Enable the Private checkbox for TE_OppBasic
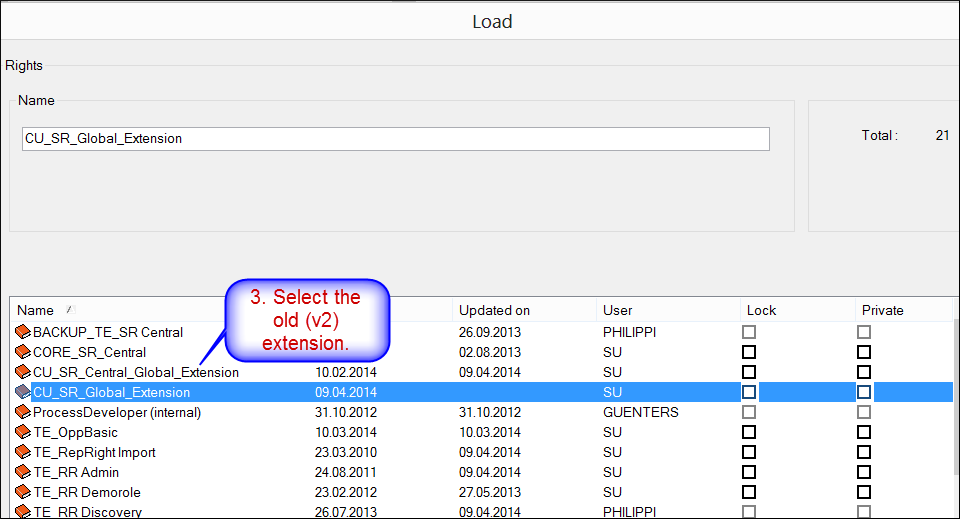The height and width of the screenshot is (519, 960). [864, 432]
